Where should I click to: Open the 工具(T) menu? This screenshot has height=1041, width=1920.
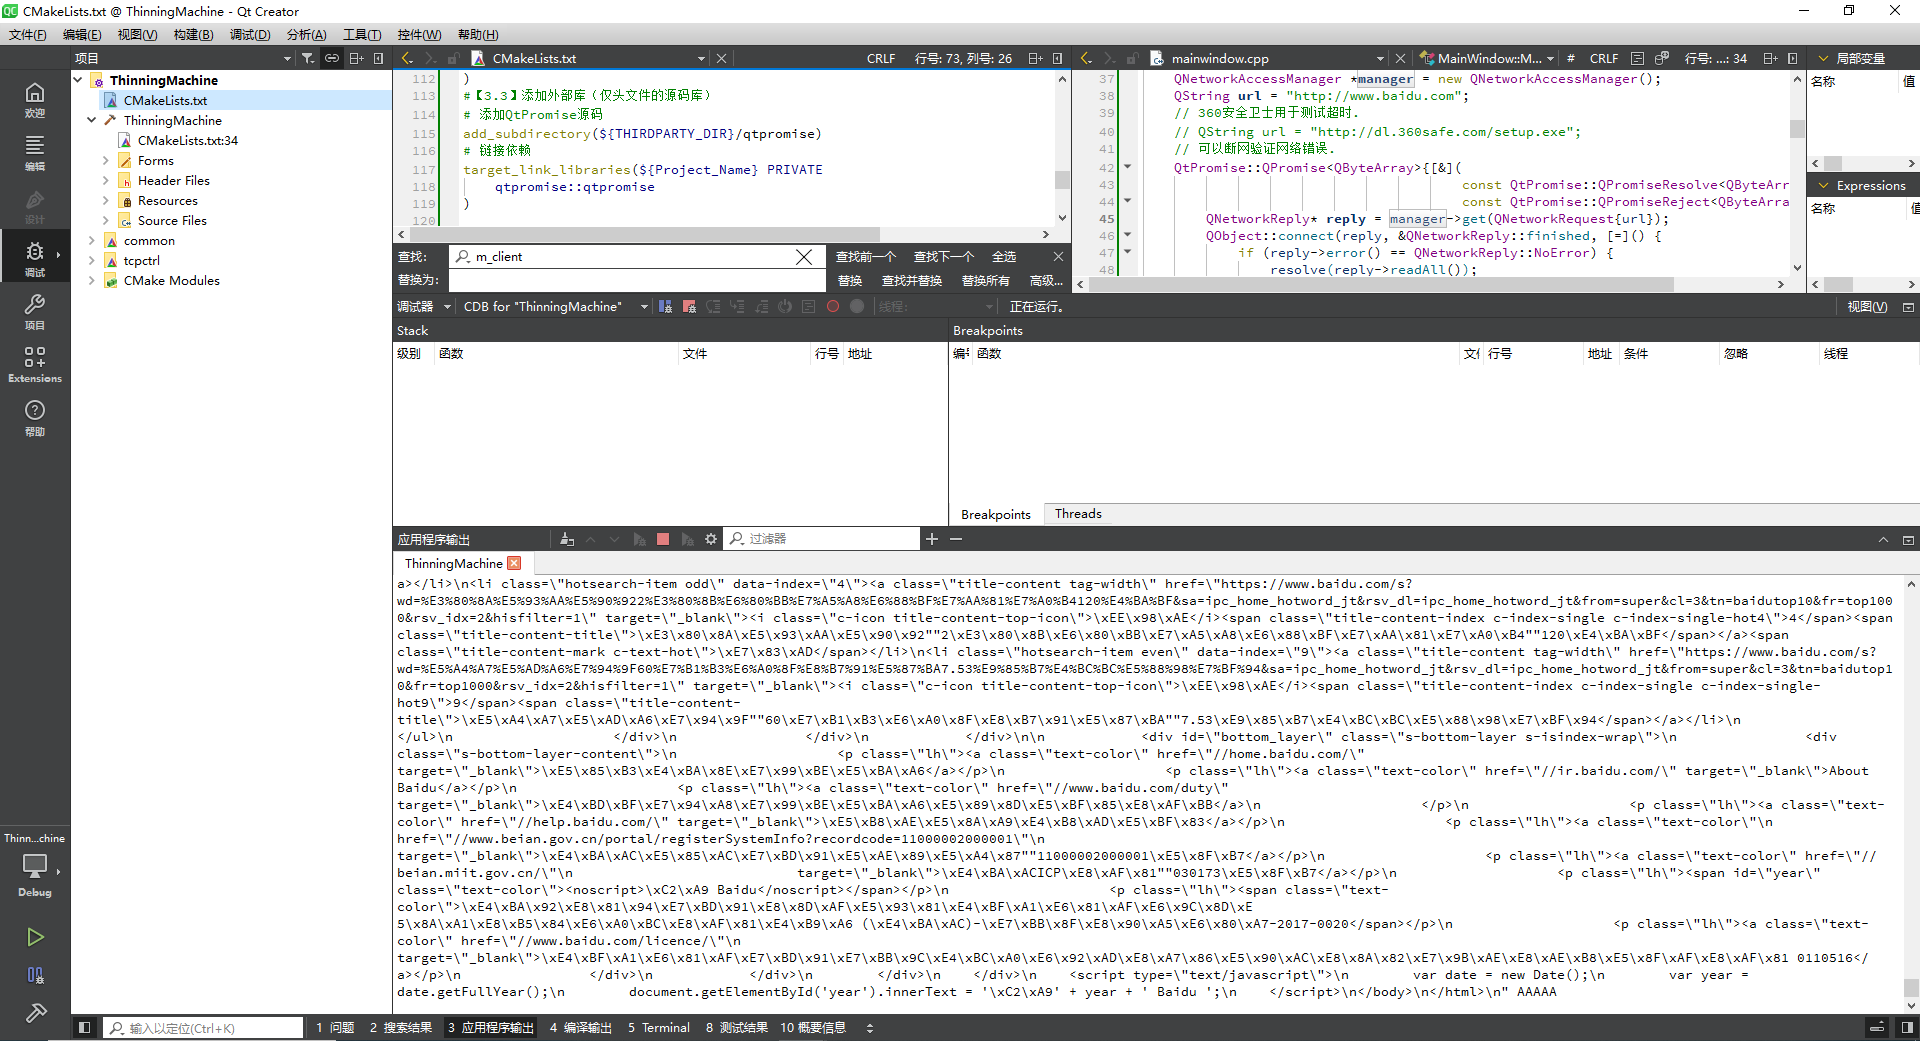tap(362, 34)
